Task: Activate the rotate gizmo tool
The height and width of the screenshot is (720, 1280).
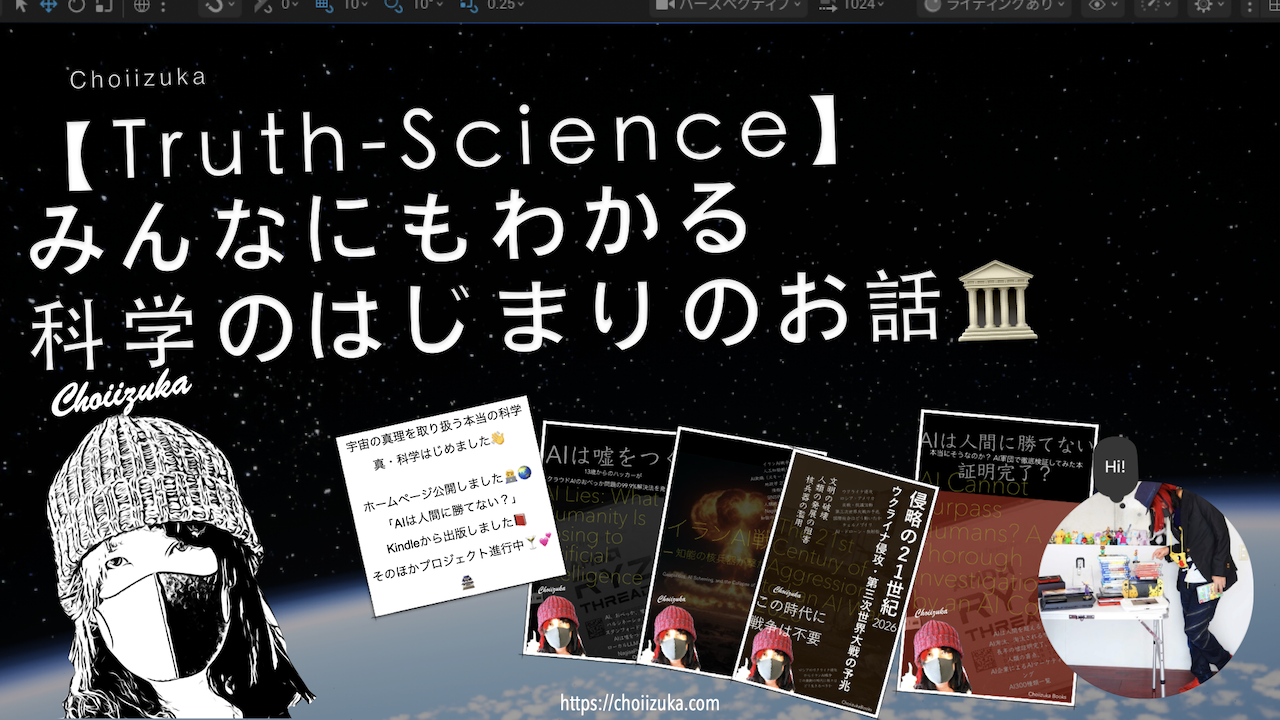Action: click(x=77, y=5)
